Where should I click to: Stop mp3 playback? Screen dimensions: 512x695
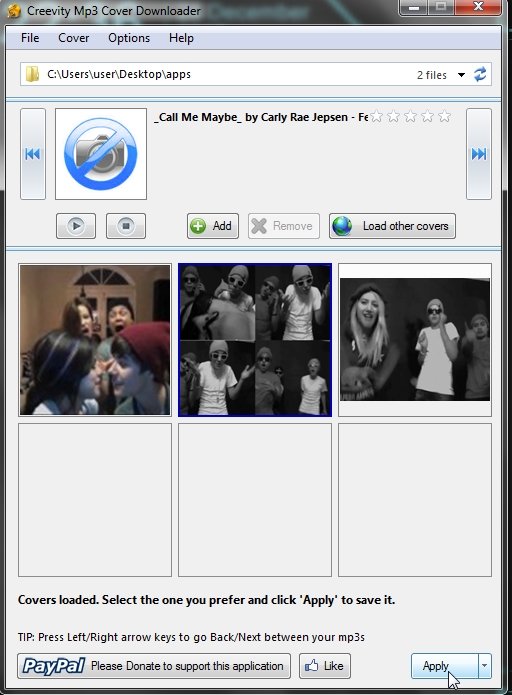coord(126,226)
